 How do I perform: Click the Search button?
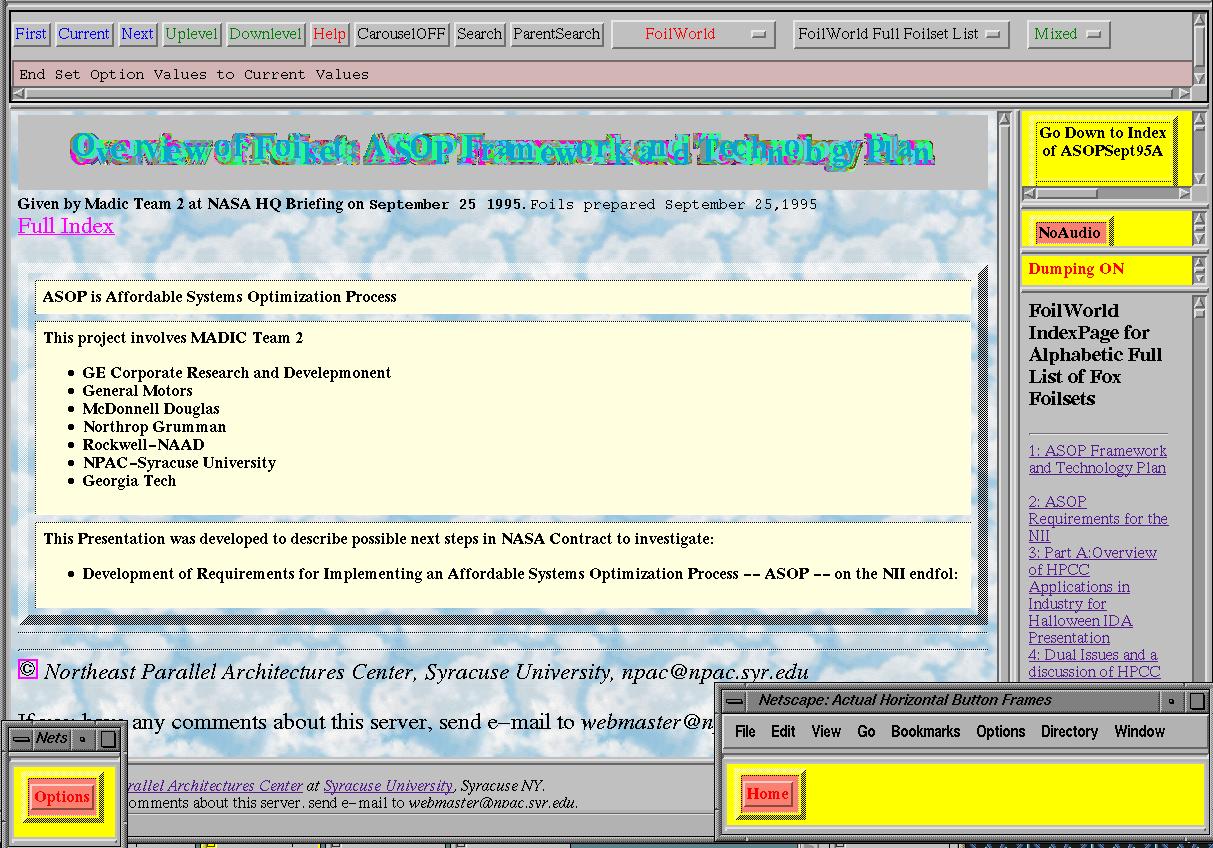479,34
